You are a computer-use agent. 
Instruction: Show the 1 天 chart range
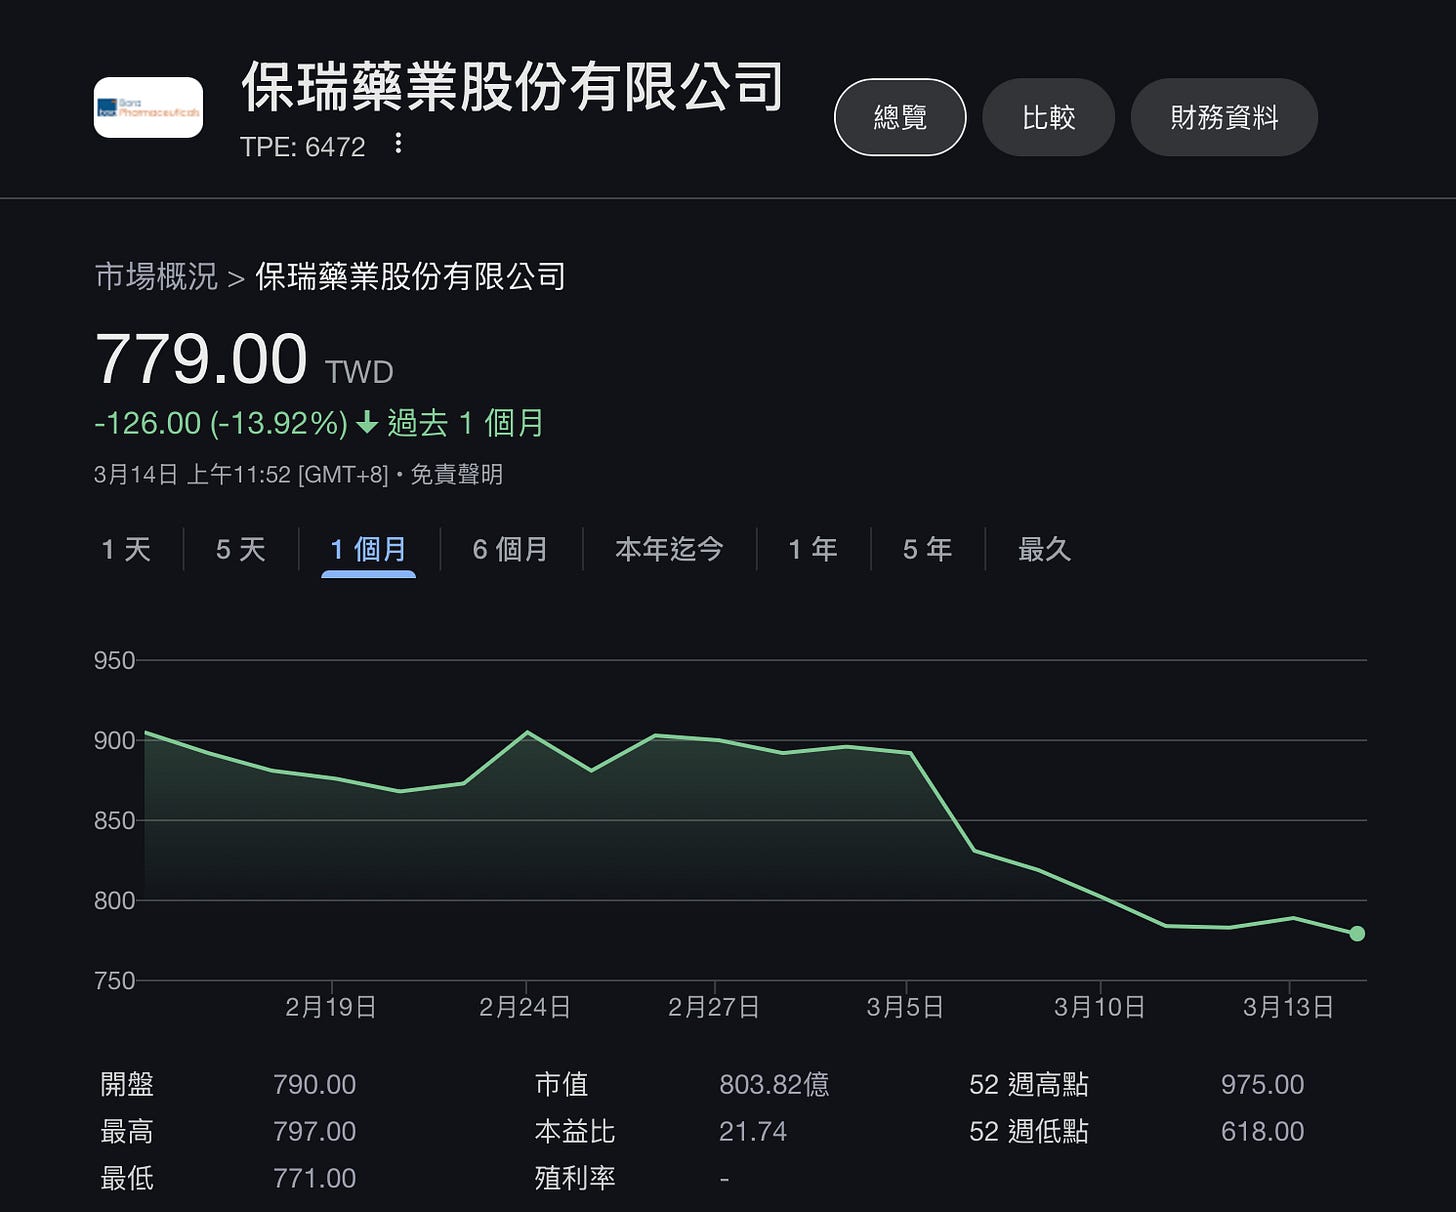tap(126, 549)
